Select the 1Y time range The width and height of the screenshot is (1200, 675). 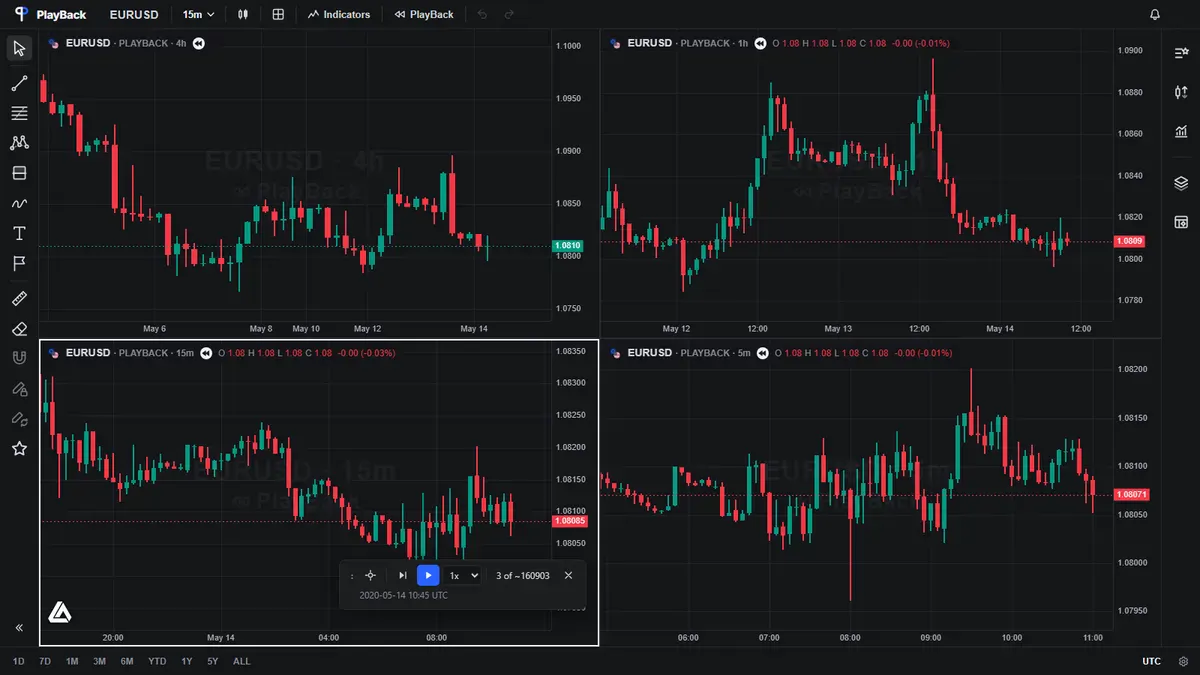click(187, 661)
